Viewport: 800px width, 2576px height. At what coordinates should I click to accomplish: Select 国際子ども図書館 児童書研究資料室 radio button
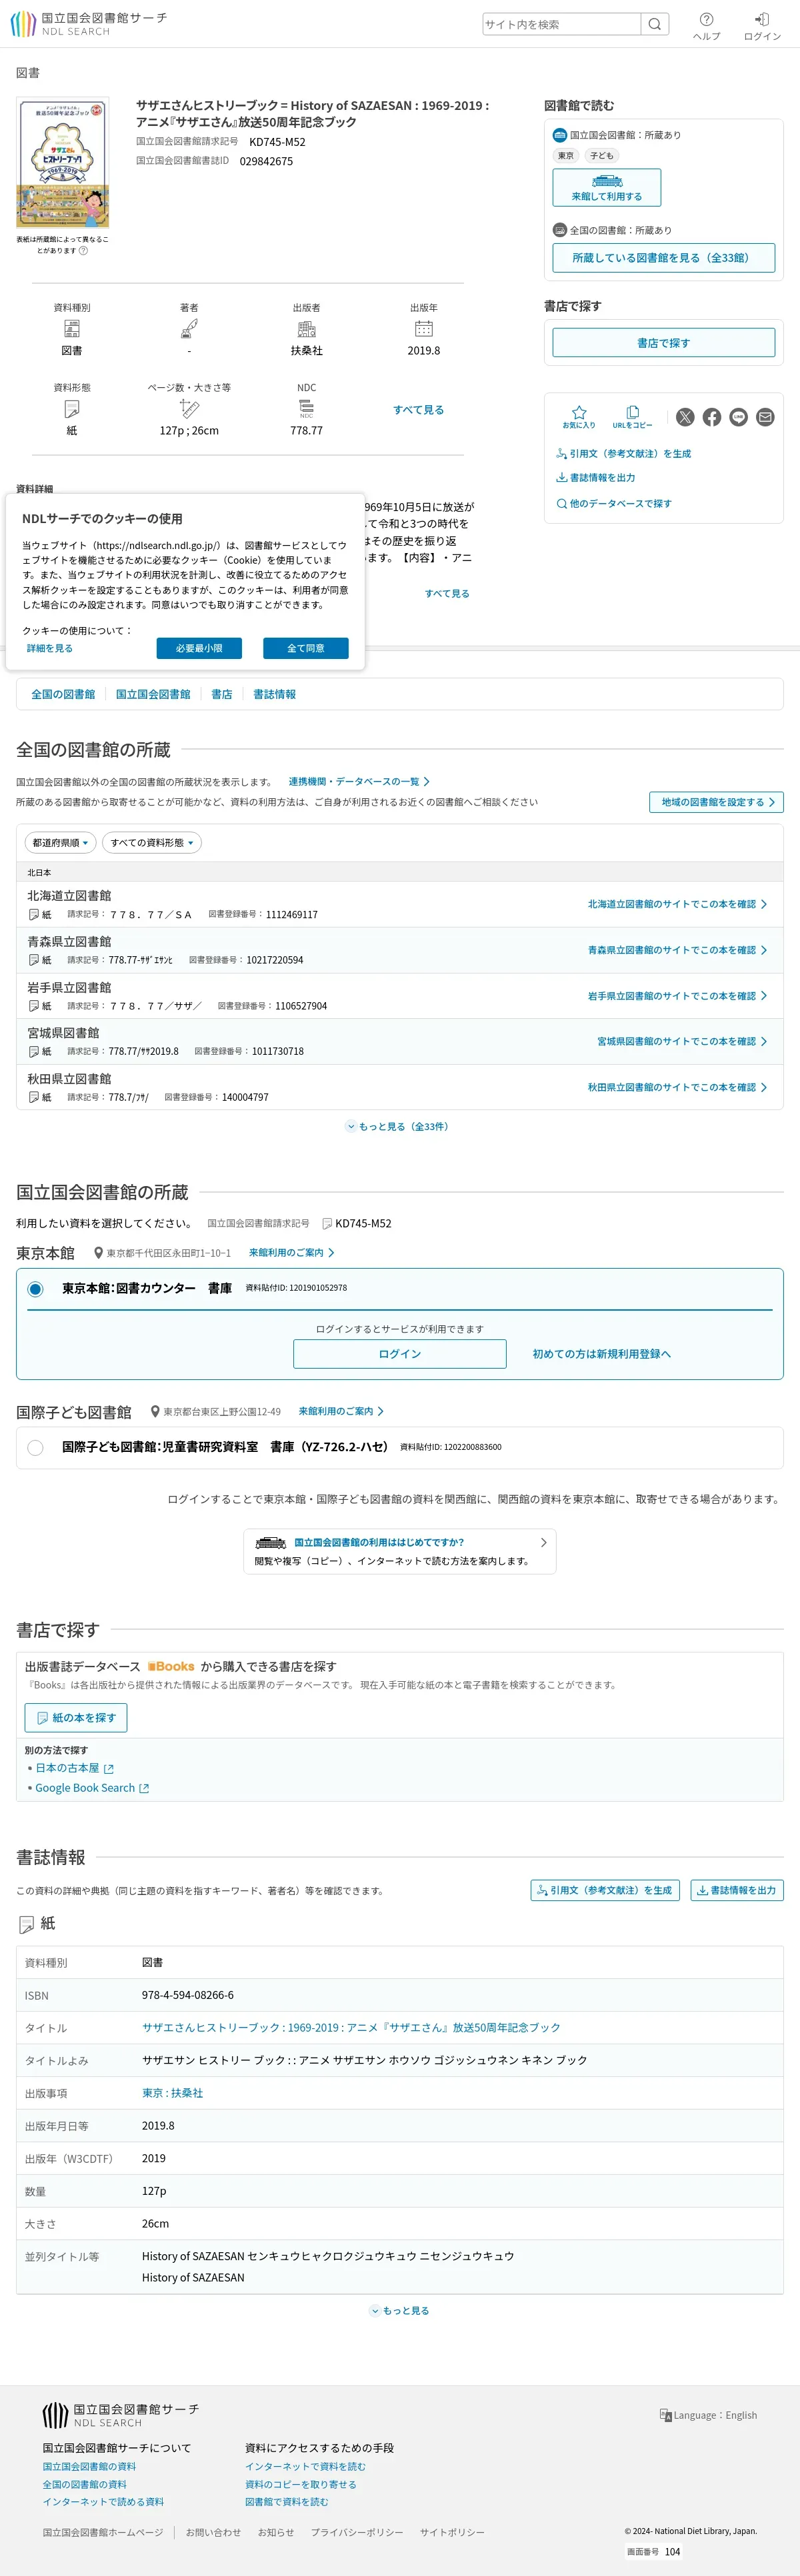pyautogui.click(x=35, y=1448)
